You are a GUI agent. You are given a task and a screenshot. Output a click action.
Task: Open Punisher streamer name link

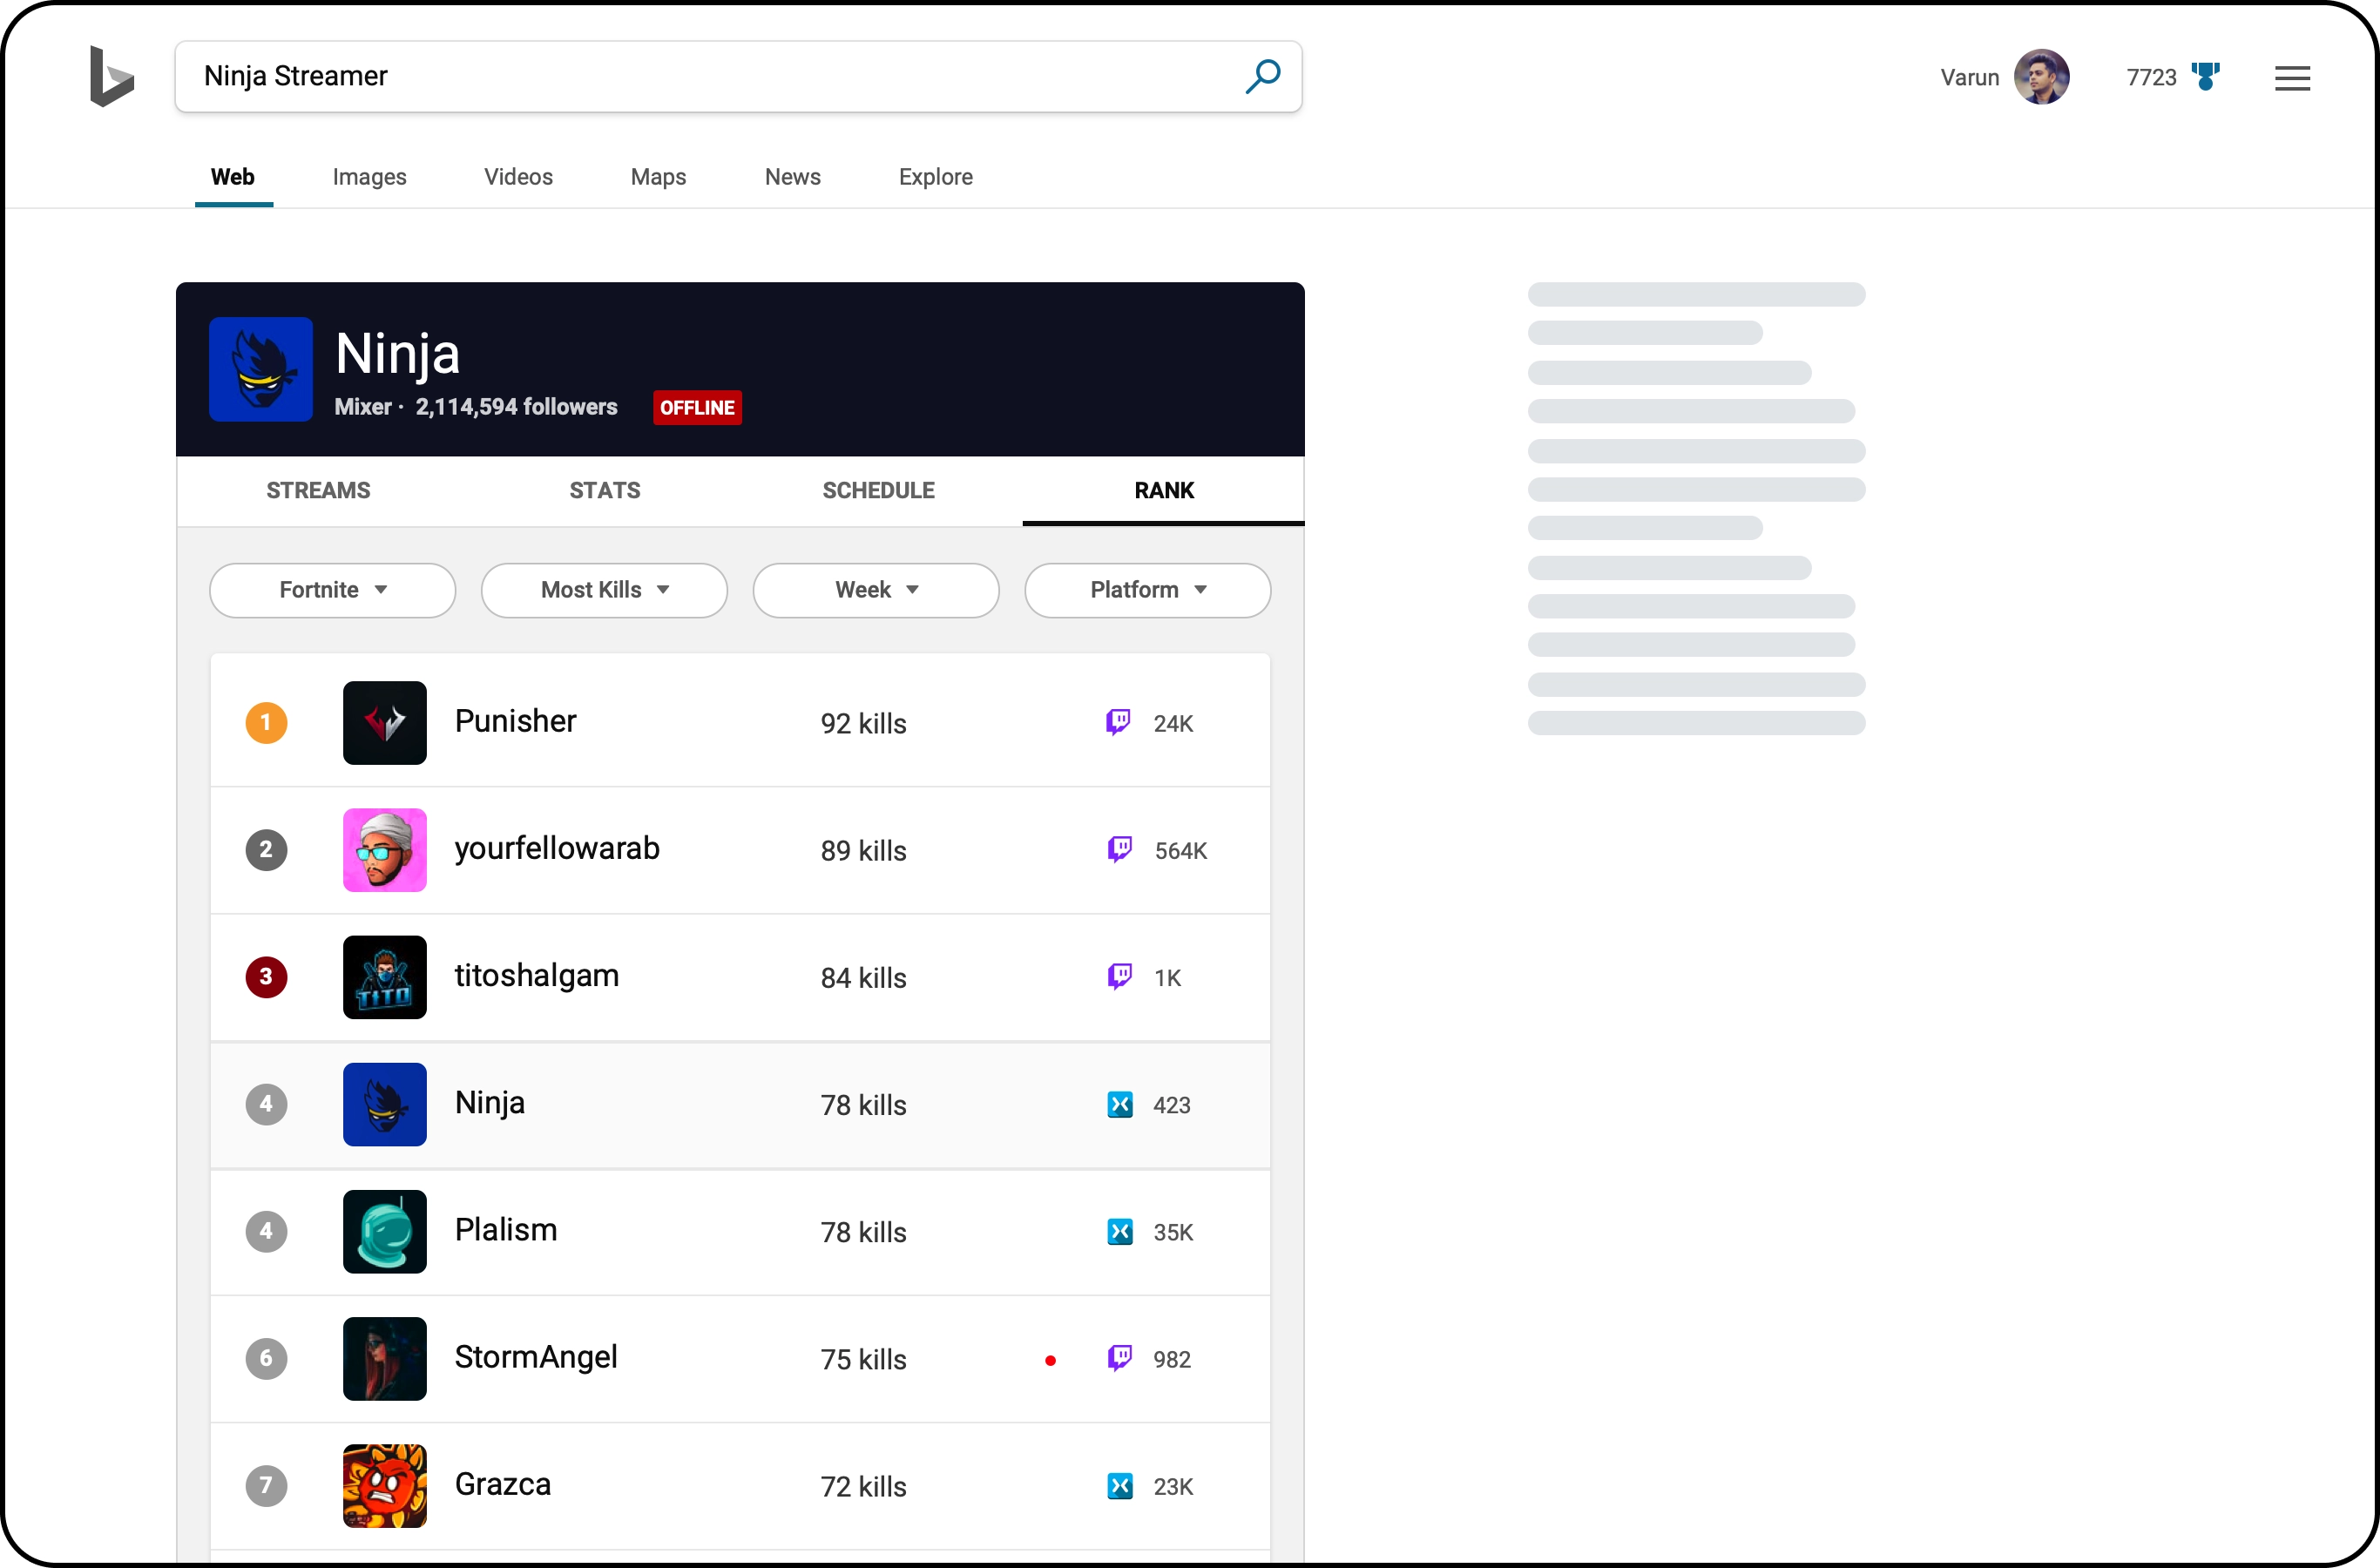[x=515, y=721]
